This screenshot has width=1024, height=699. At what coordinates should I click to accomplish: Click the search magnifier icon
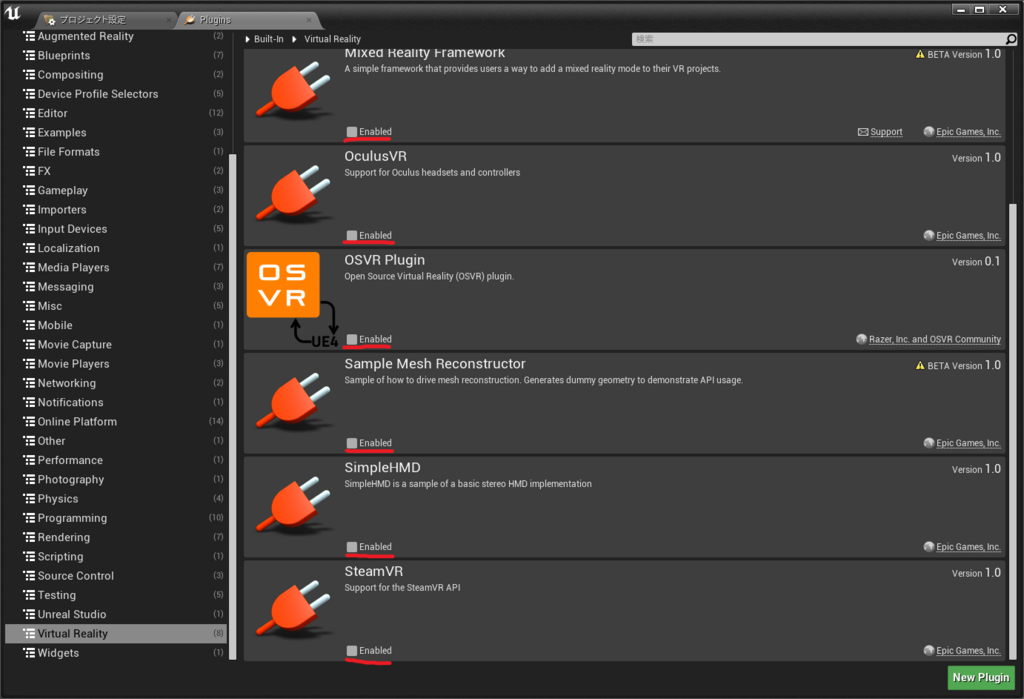point(1011,39)
